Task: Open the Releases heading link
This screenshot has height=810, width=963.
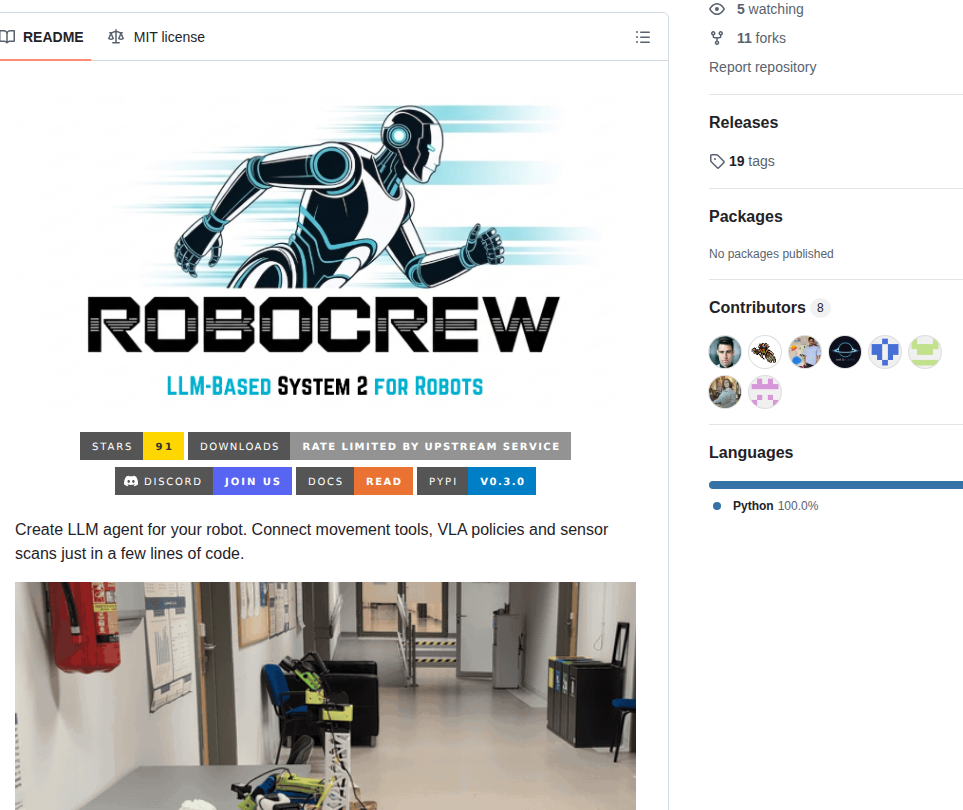Action: tap(743, 122)
